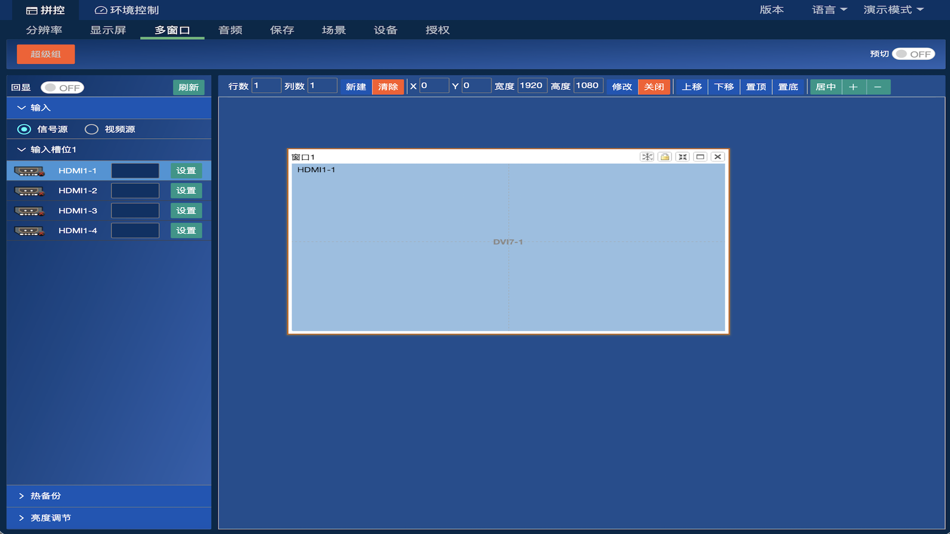
Task: Click the Y coordinate input field
Action: 476,86
